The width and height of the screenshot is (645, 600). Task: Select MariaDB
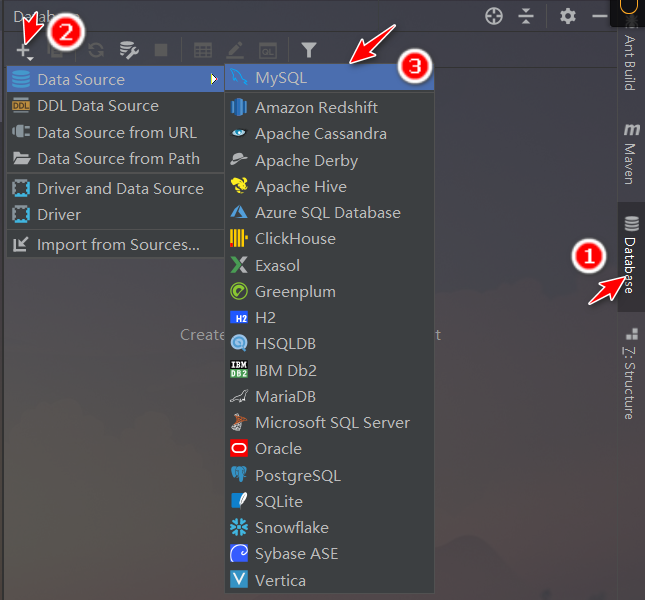[x=329, y=396]
